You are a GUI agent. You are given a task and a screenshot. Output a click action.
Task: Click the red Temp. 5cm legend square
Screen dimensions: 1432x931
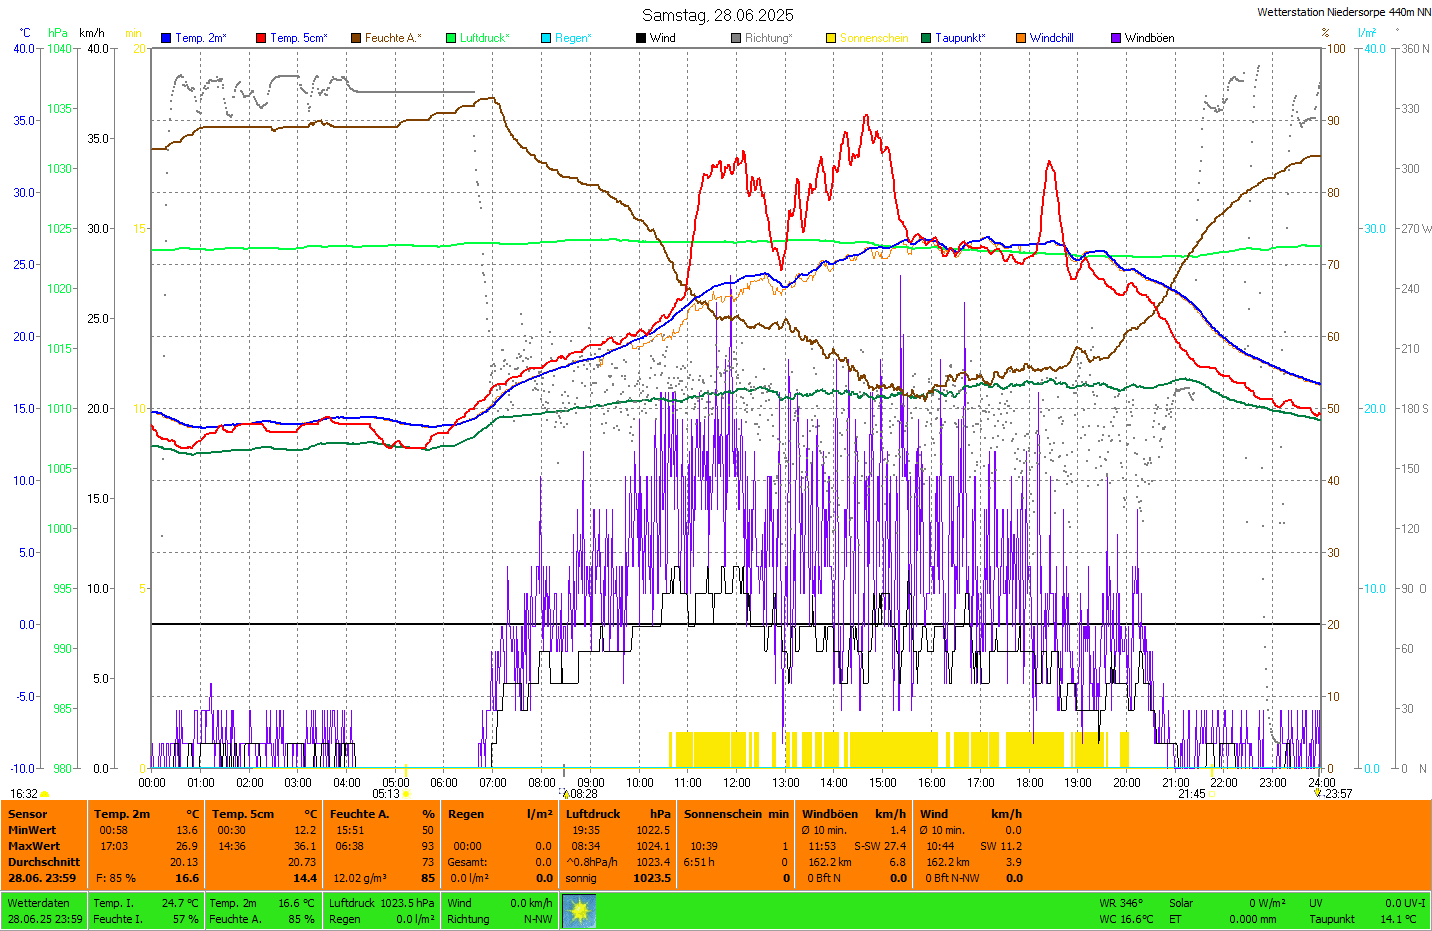pyautogui.click(x=261, y=38)
